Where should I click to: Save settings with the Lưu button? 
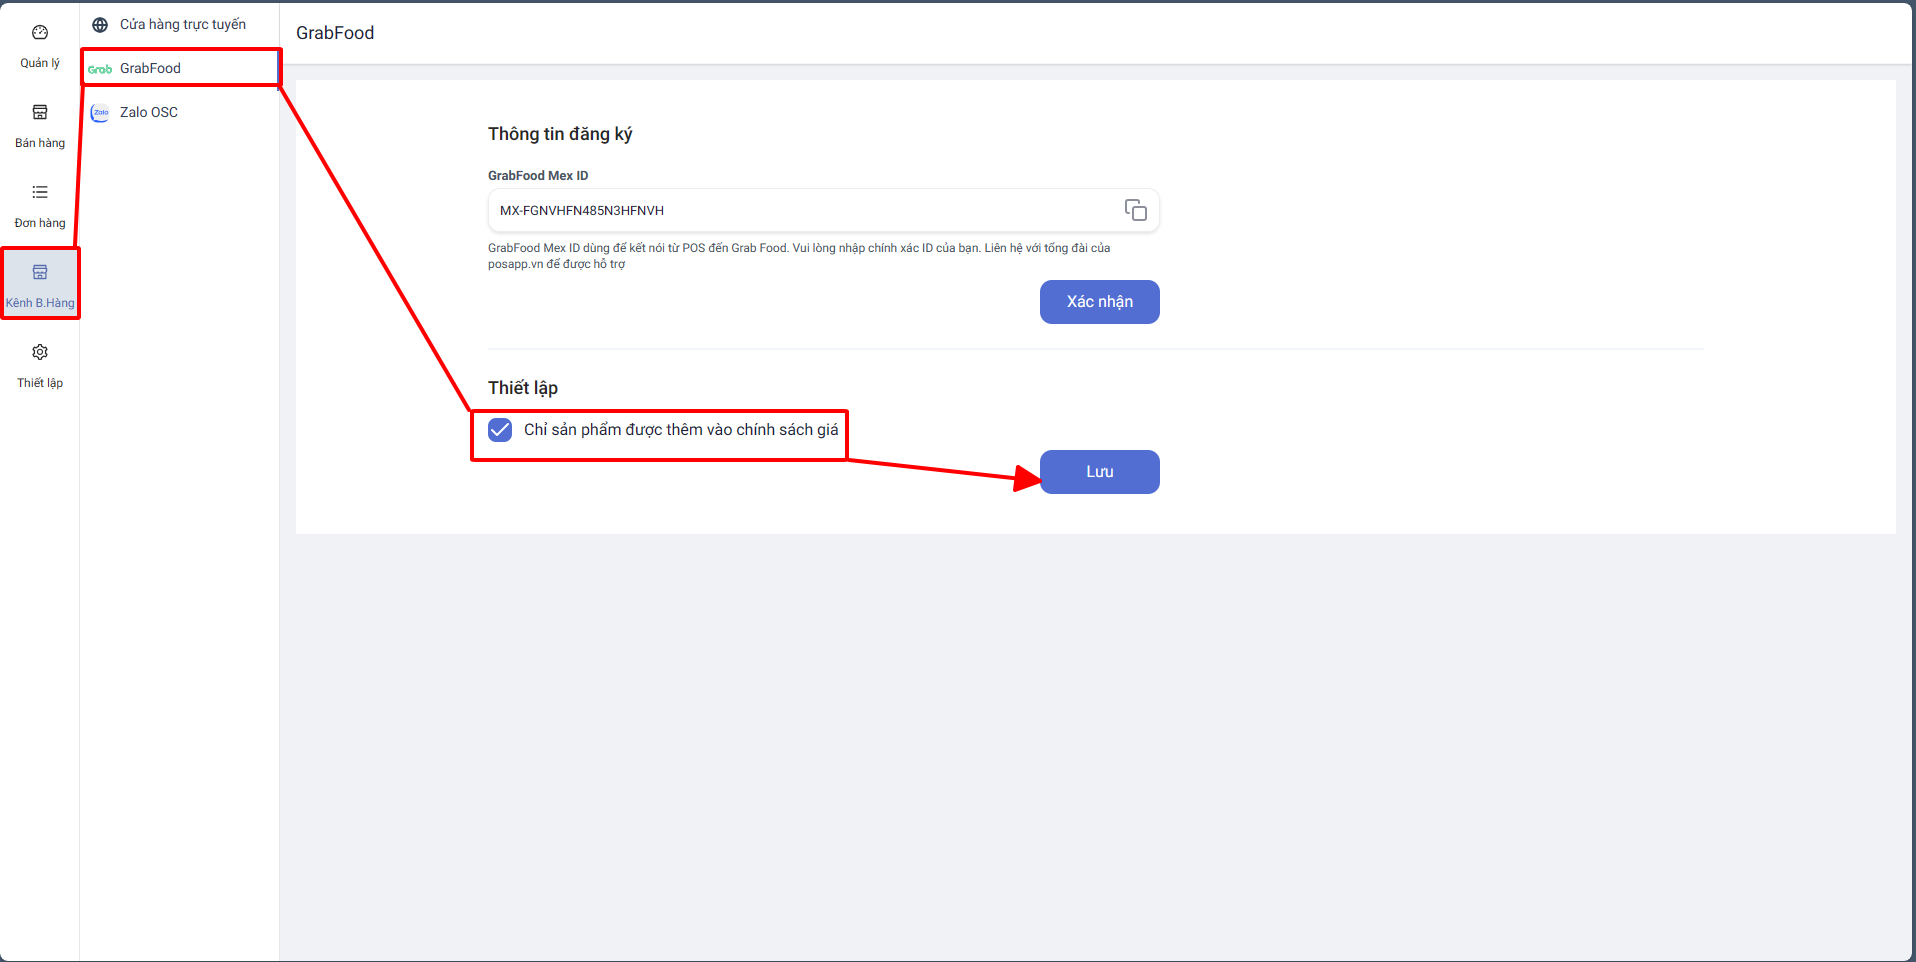click(1099, 472)
